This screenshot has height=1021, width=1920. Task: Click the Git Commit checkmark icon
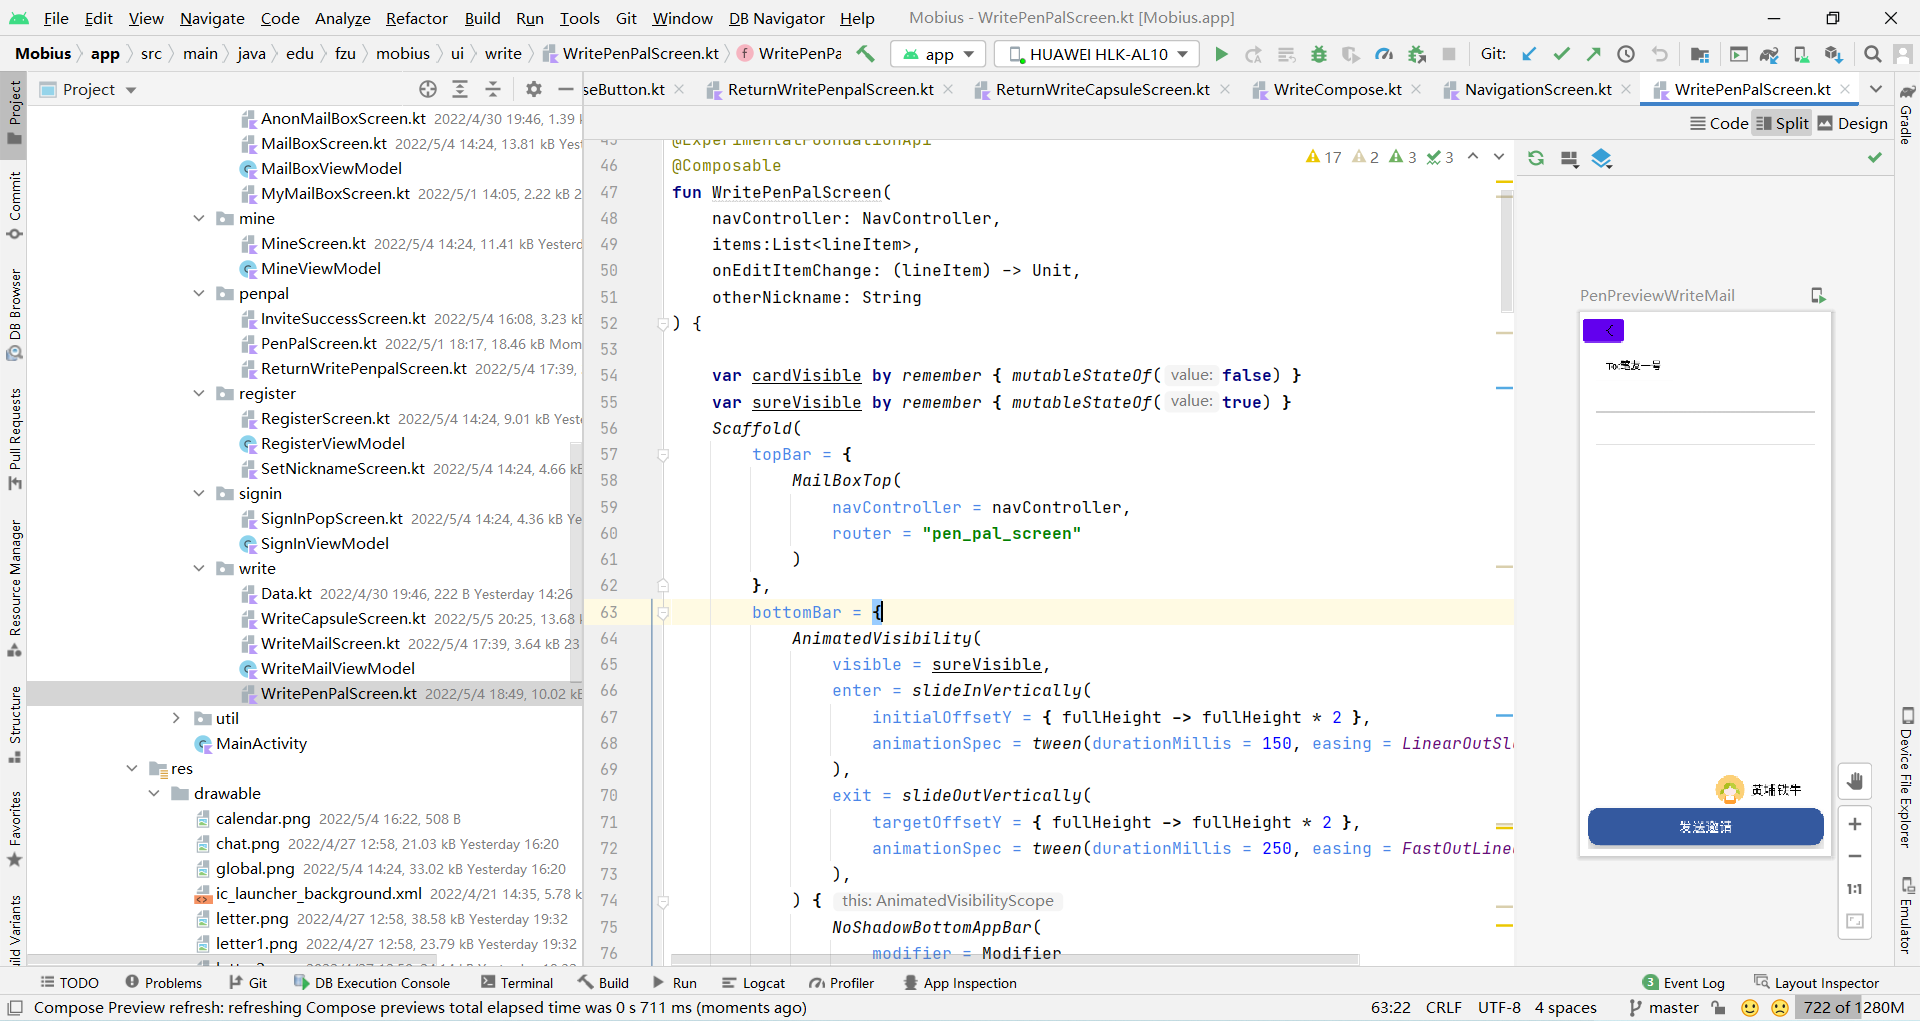click(x=1562, y=54)
